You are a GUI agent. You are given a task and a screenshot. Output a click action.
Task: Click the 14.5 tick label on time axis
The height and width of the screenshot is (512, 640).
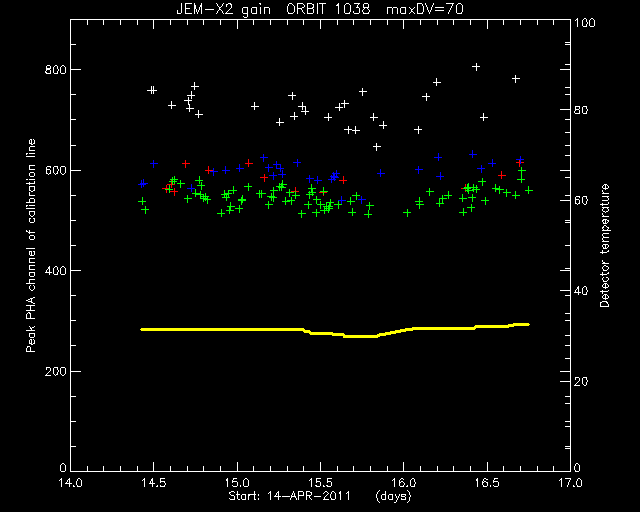pyautogui.click(x=154, y=483)
